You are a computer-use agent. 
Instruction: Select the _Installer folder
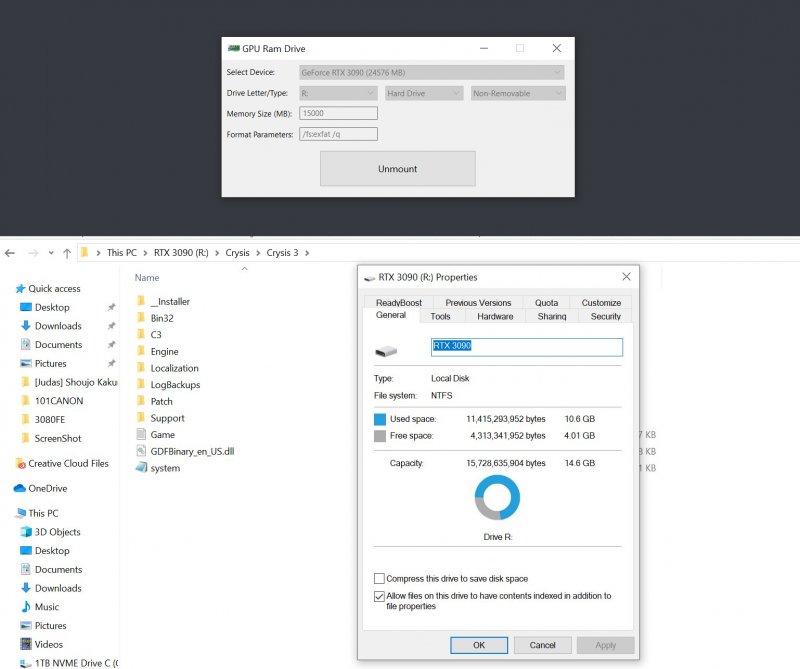[170, 302]
